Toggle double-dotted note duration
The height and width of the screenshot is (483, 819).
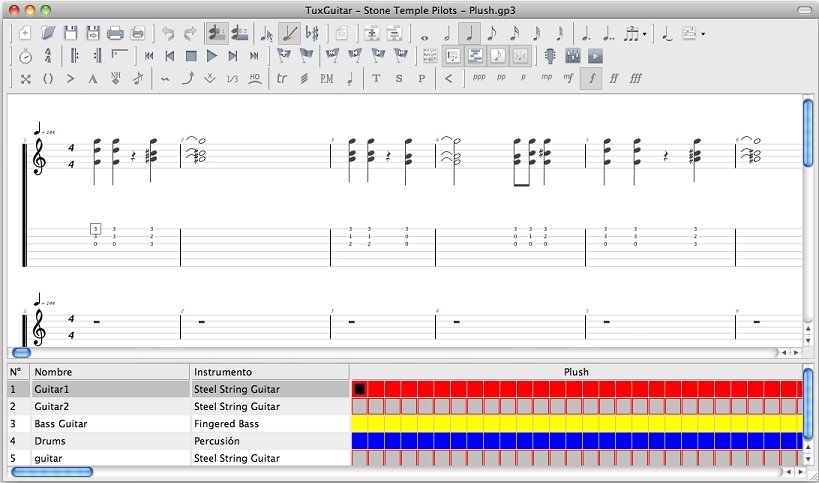pyautogui.click(x=609, y=33)
